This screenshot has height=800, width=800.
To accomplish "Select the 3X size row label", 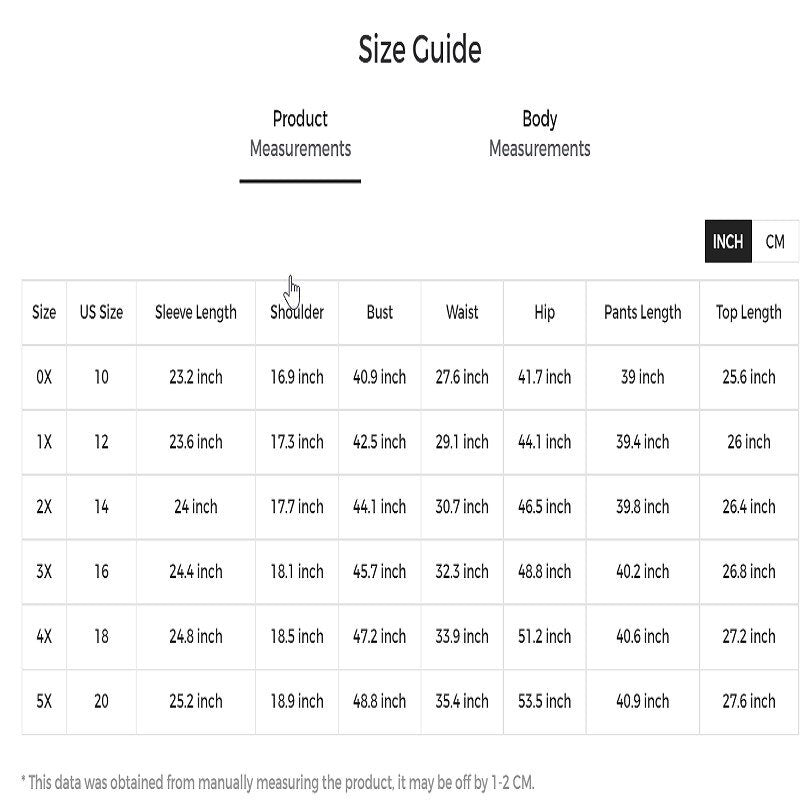I will [44, 572].
